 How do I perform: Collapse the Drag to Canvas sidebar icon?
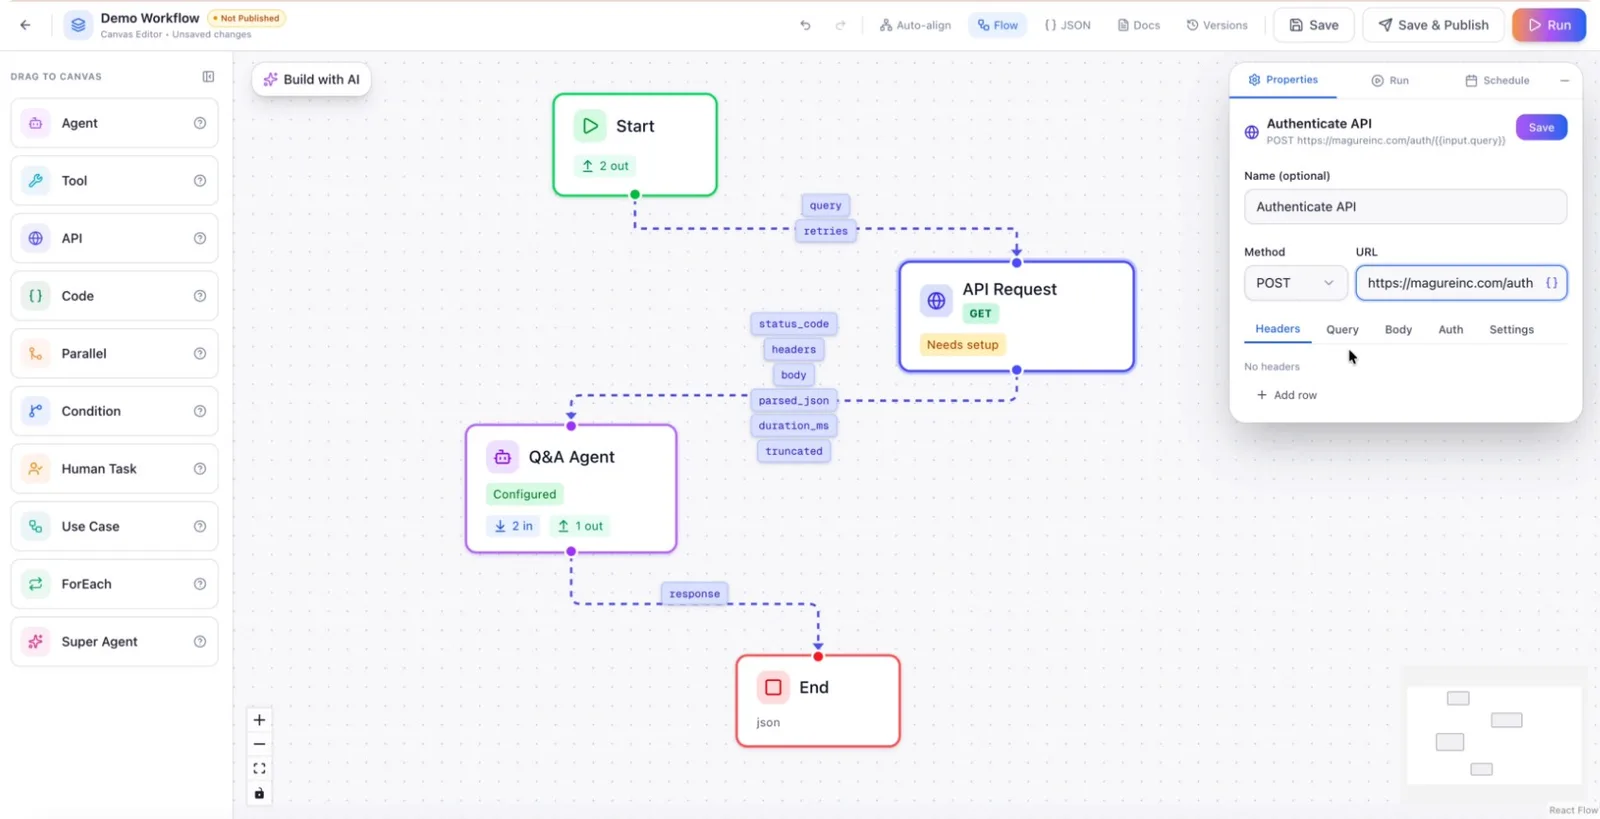pos(208,76)
